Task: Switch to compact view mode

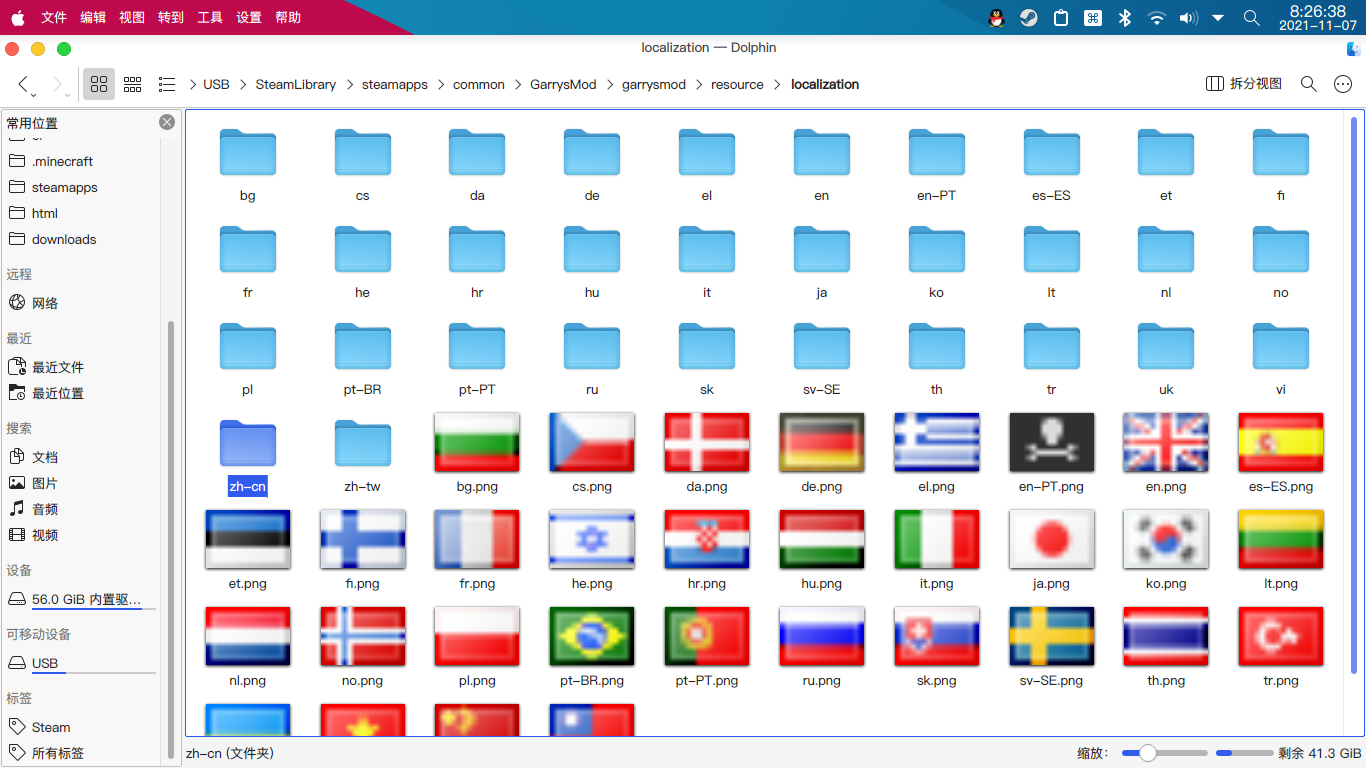Action: tap(132, 84)
